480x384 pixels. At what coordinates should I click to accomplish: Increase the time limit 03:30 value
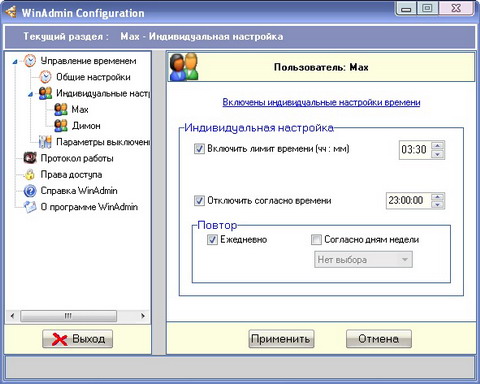pos(437,145)
